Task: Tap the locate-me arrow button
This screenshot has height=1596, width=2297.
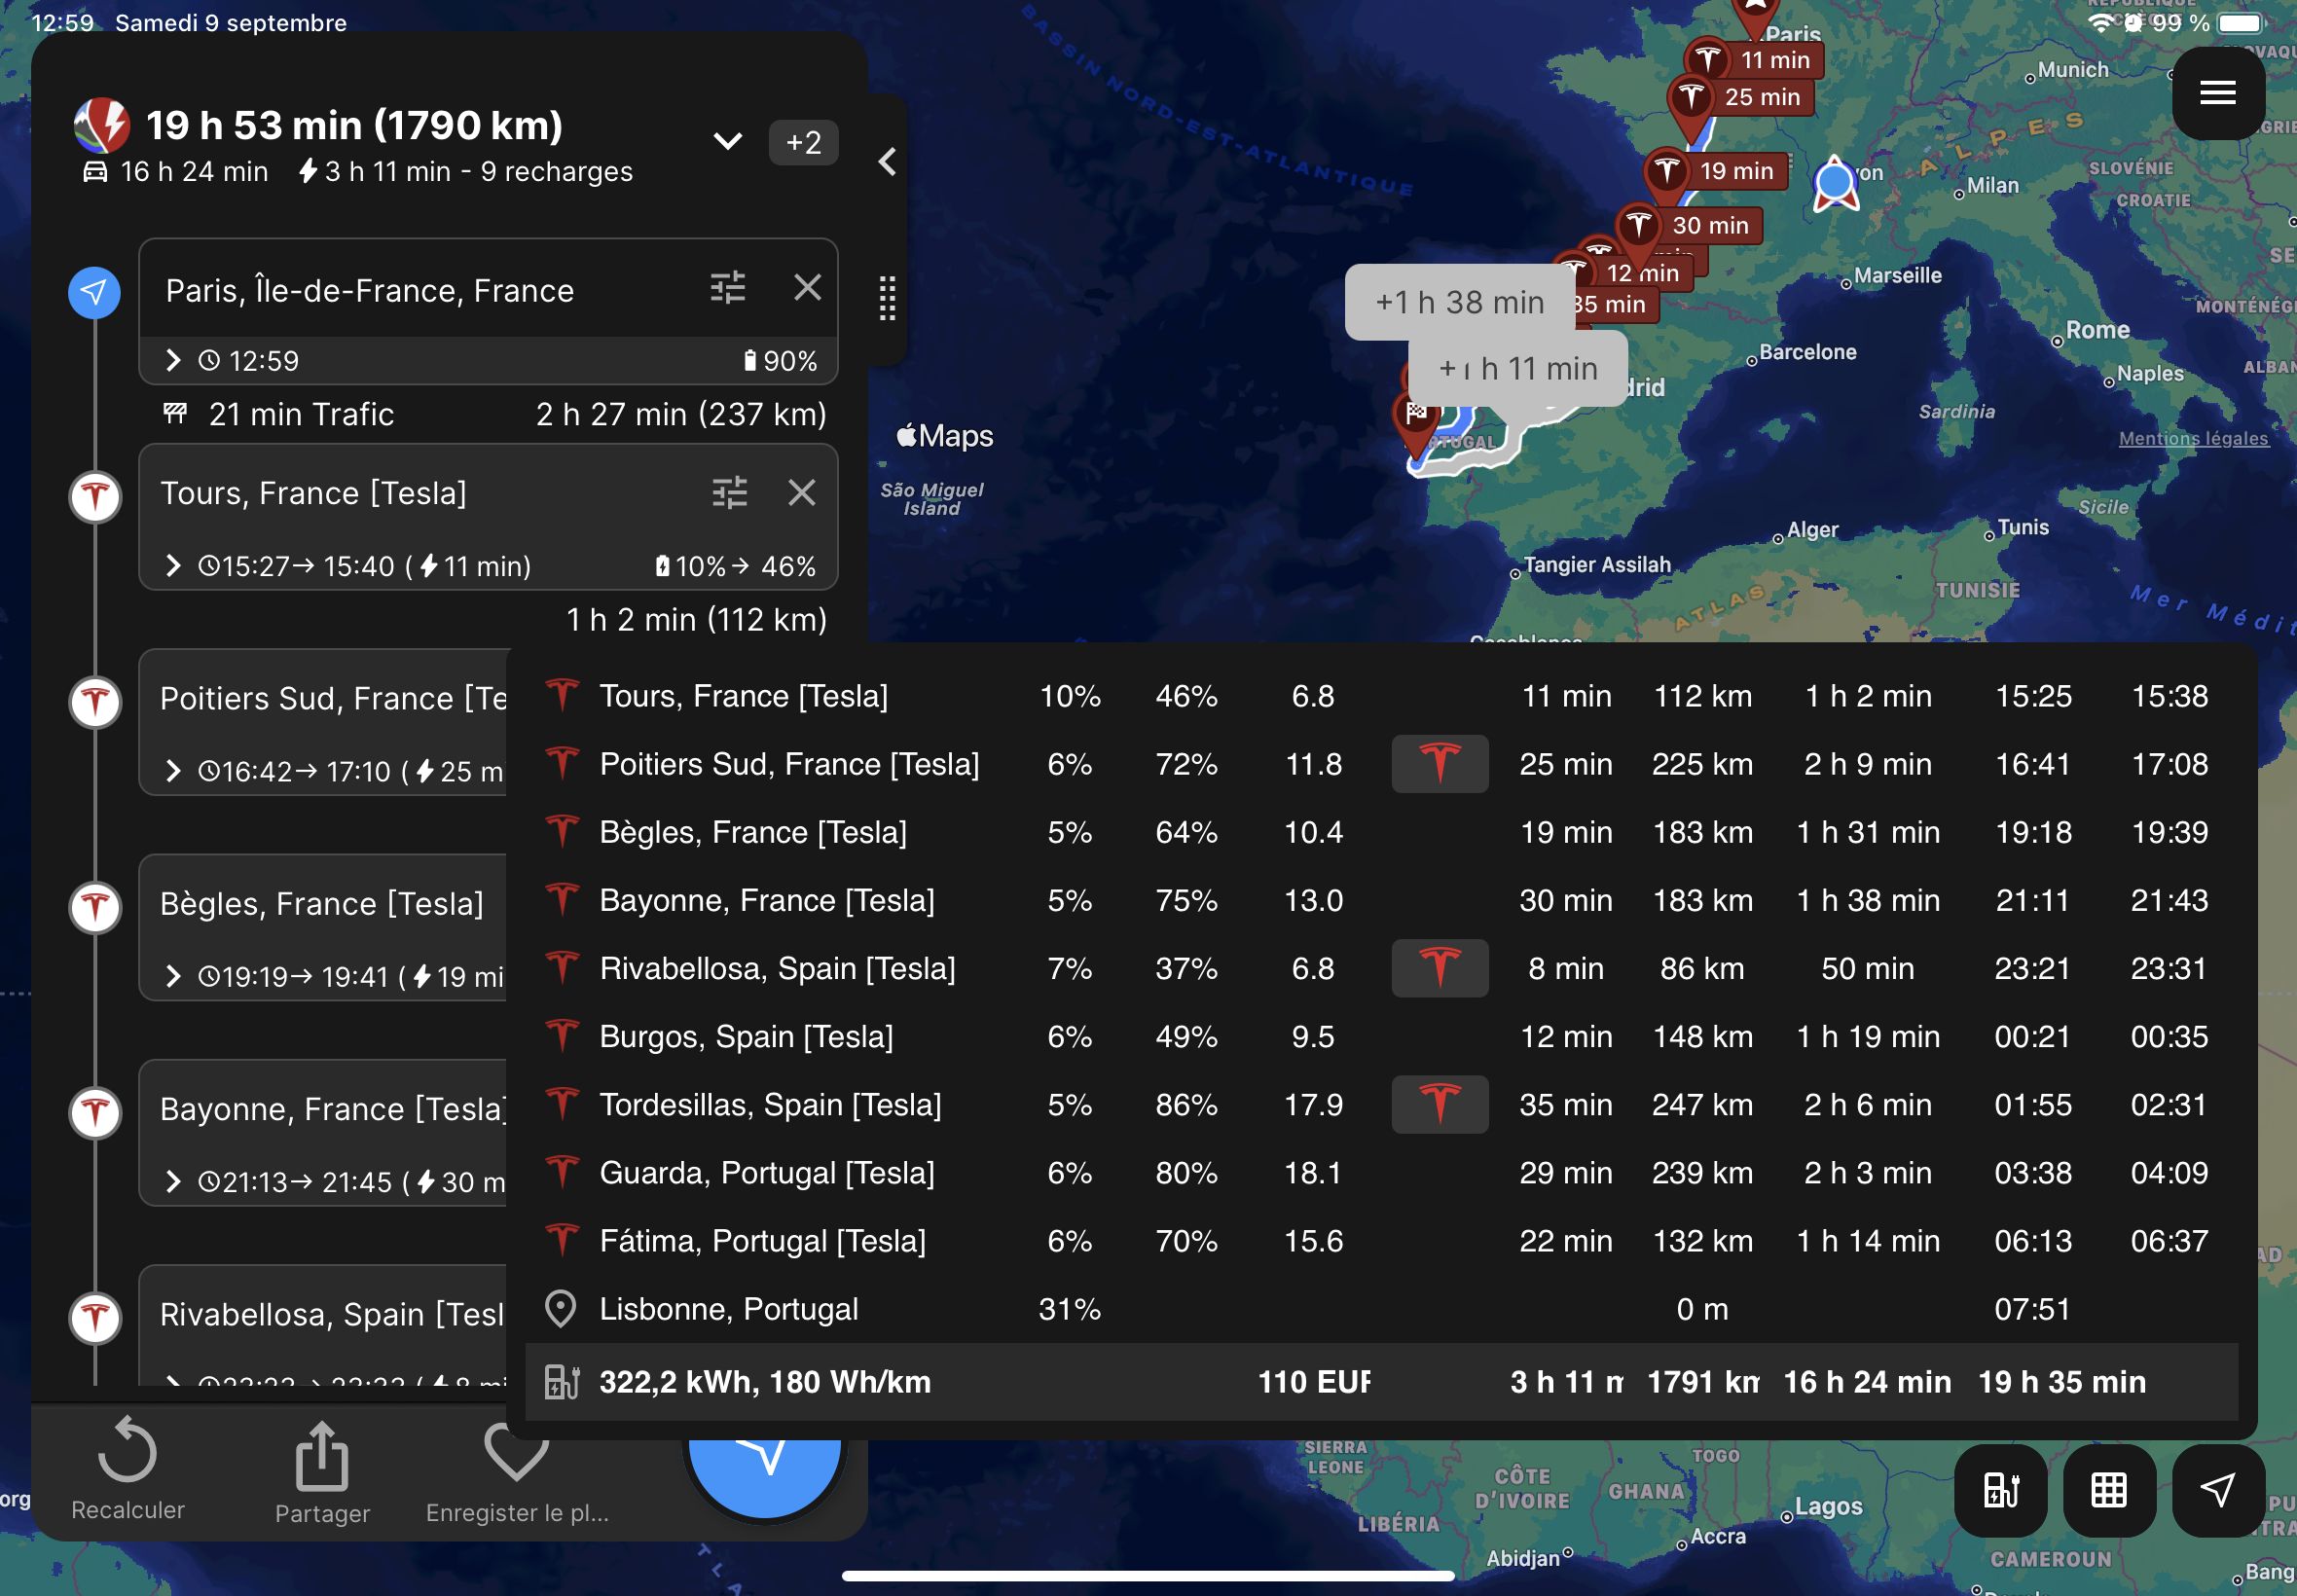Action: coord(2217,1490)
